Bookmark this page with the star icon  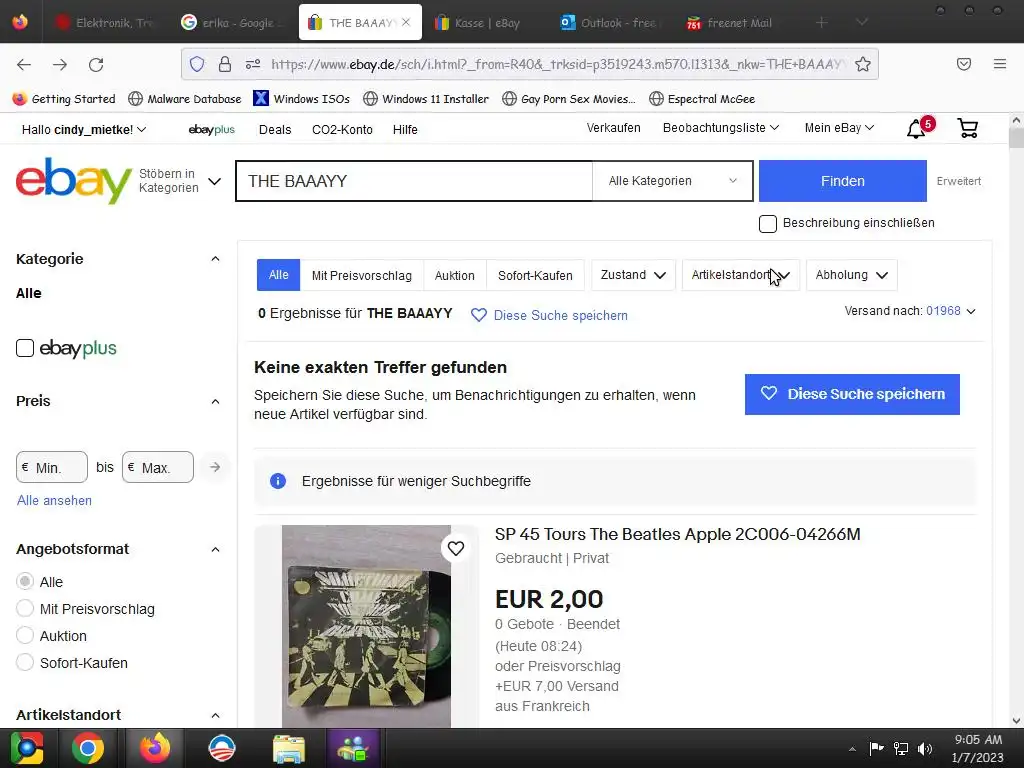pos(863,64)
